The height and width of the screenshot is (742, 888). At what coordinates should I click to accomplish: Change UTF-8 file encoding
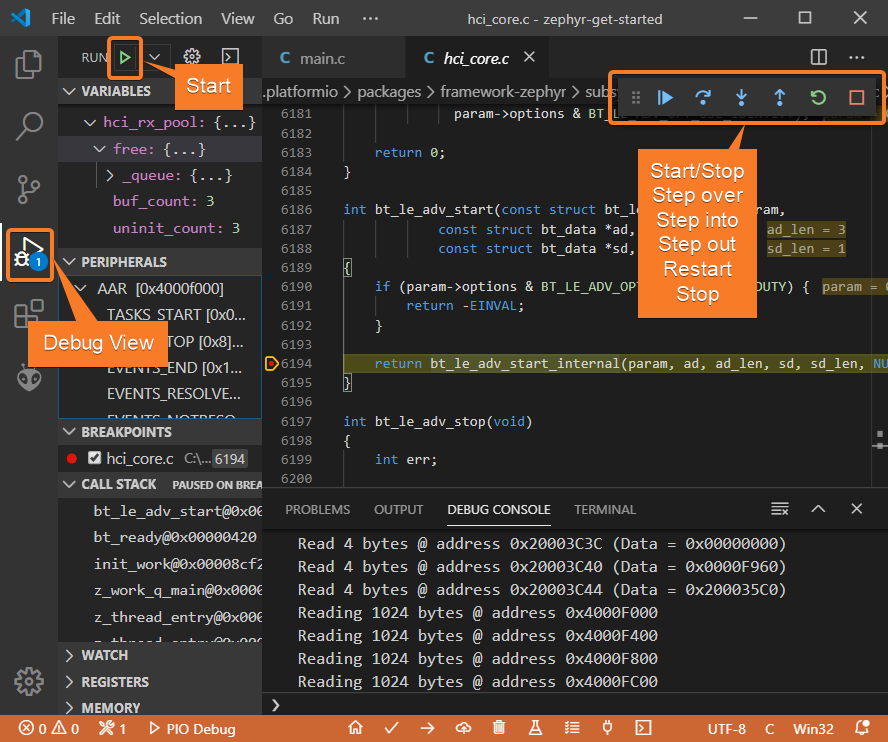pos(726,728)
